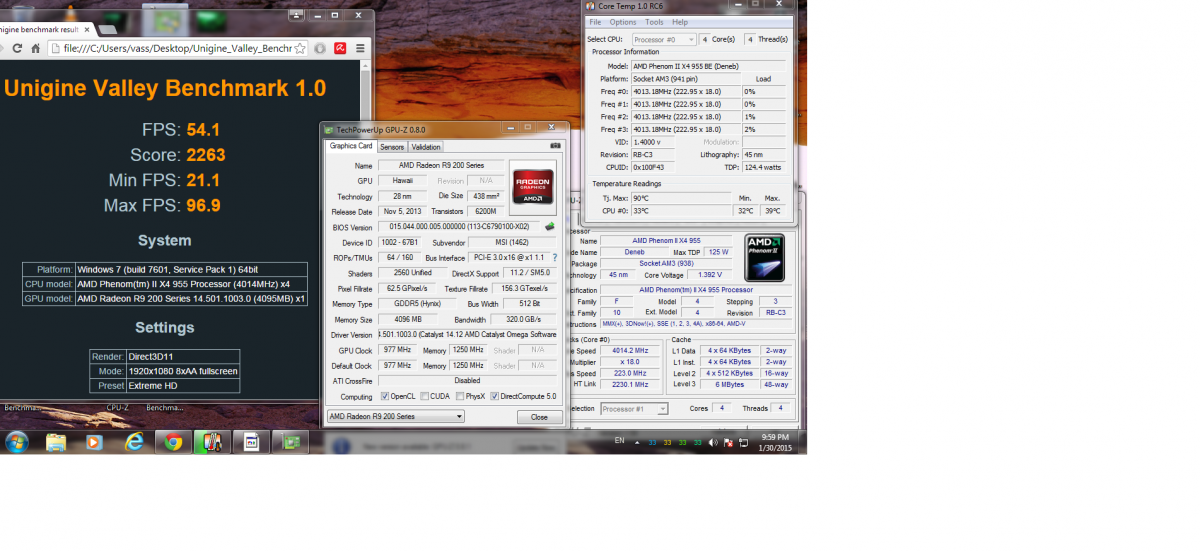Open a new Chrome tab
This screenshot has width=1200, height=551.
pyautogui.click(x=108, y=30)
